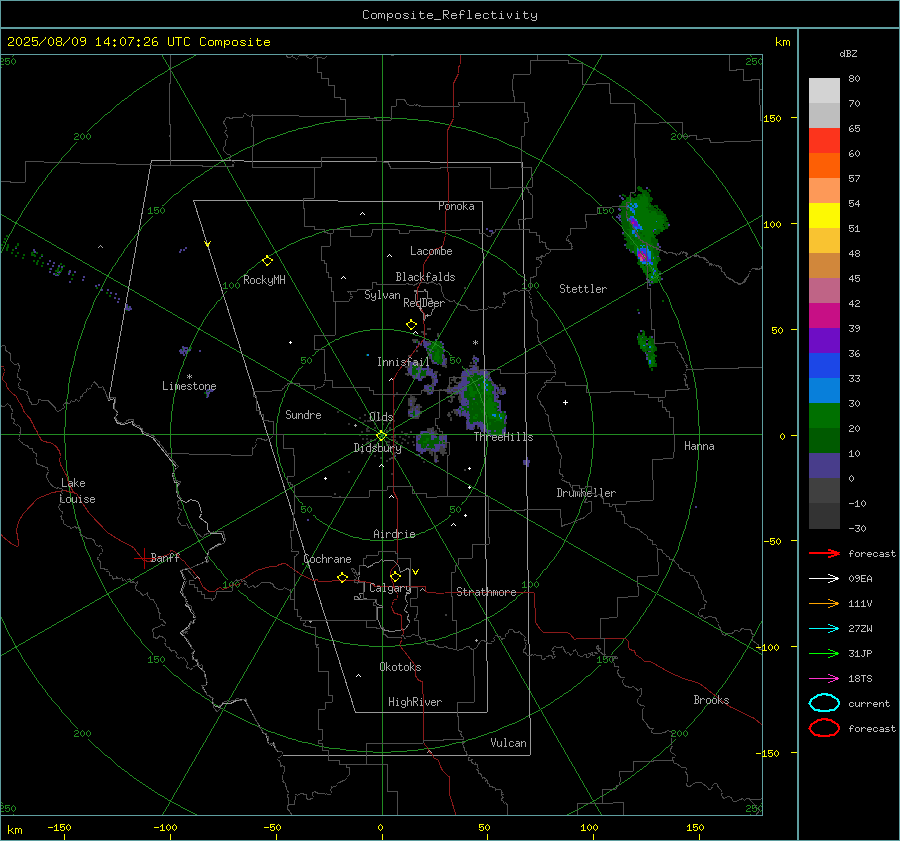The image size is (900, 841).
Task: Click the yellow diamond marker above Calgary
Action: 395,576
